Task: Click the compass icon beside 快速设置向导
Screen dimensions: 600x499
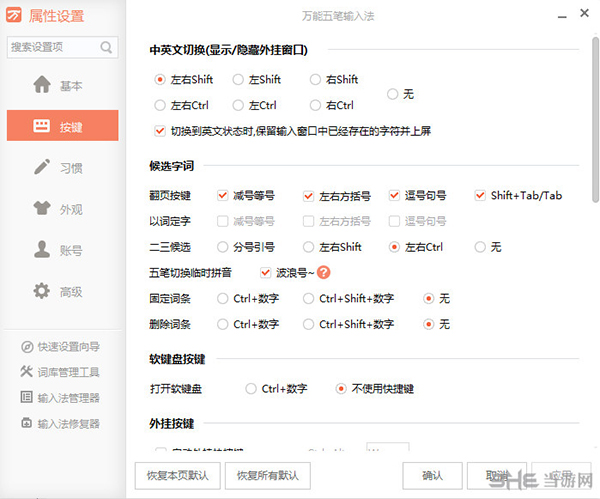Action: [27, 347]
